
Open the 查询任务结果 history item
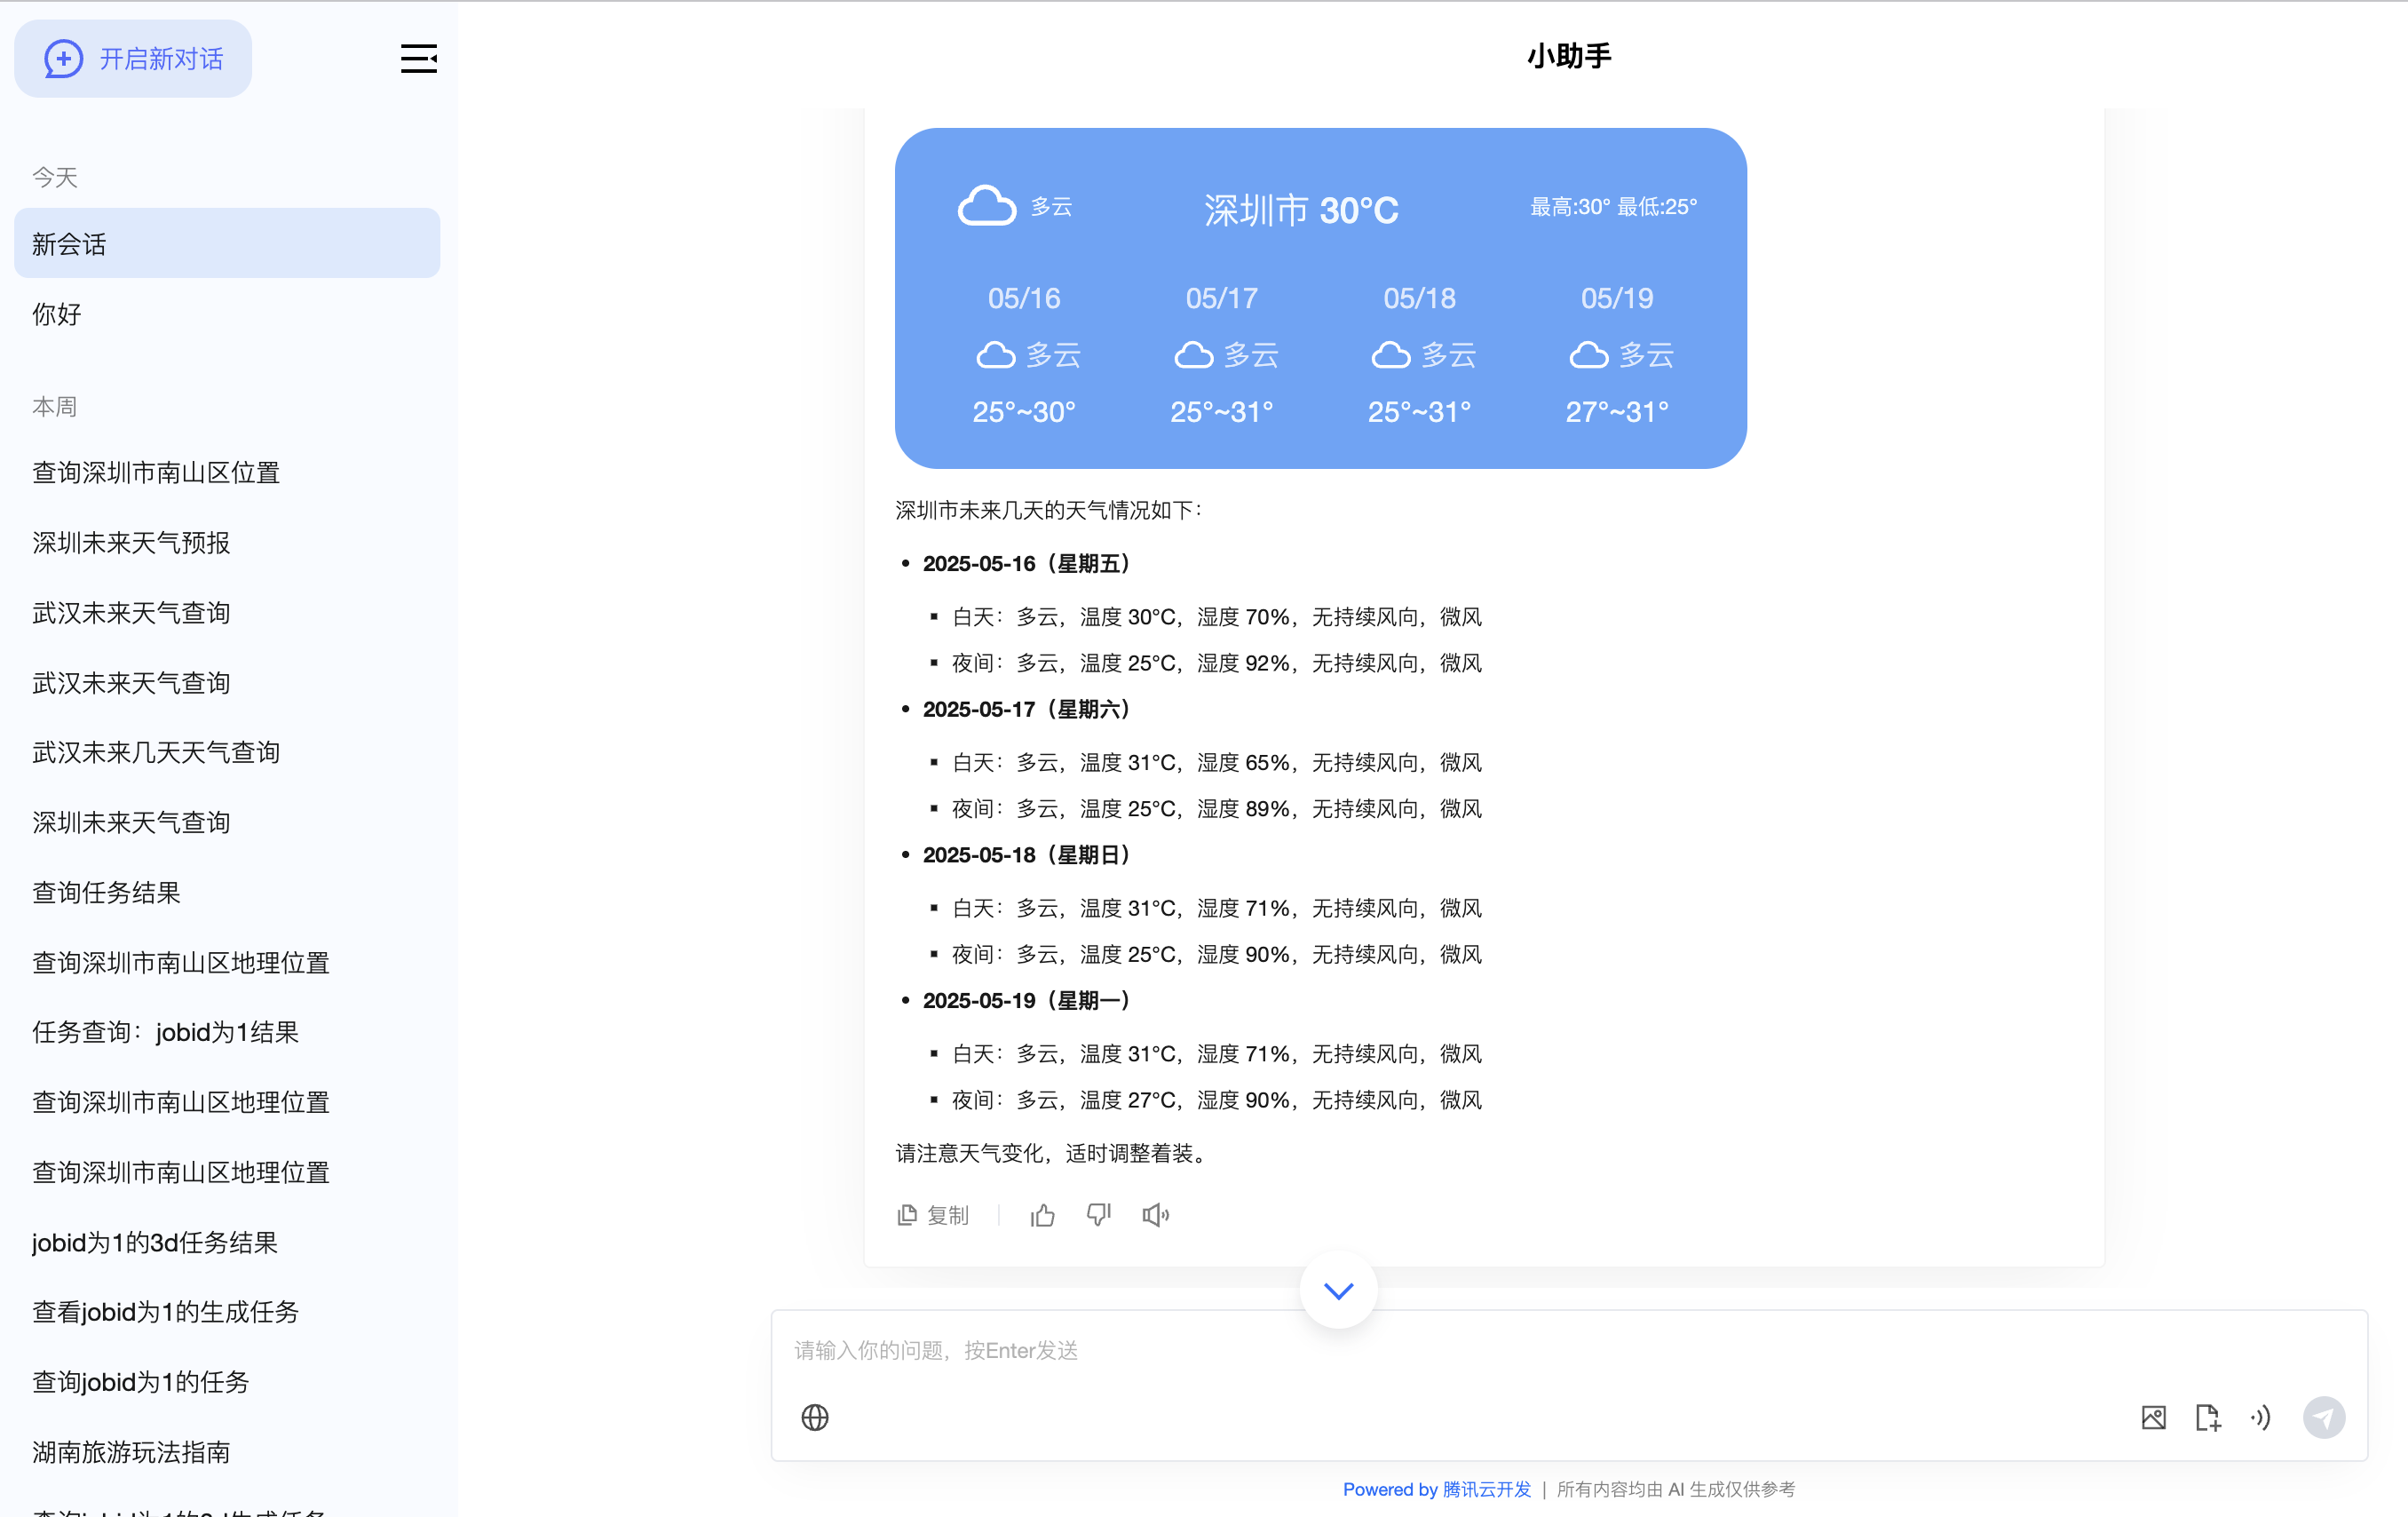(x=106, y=892)
